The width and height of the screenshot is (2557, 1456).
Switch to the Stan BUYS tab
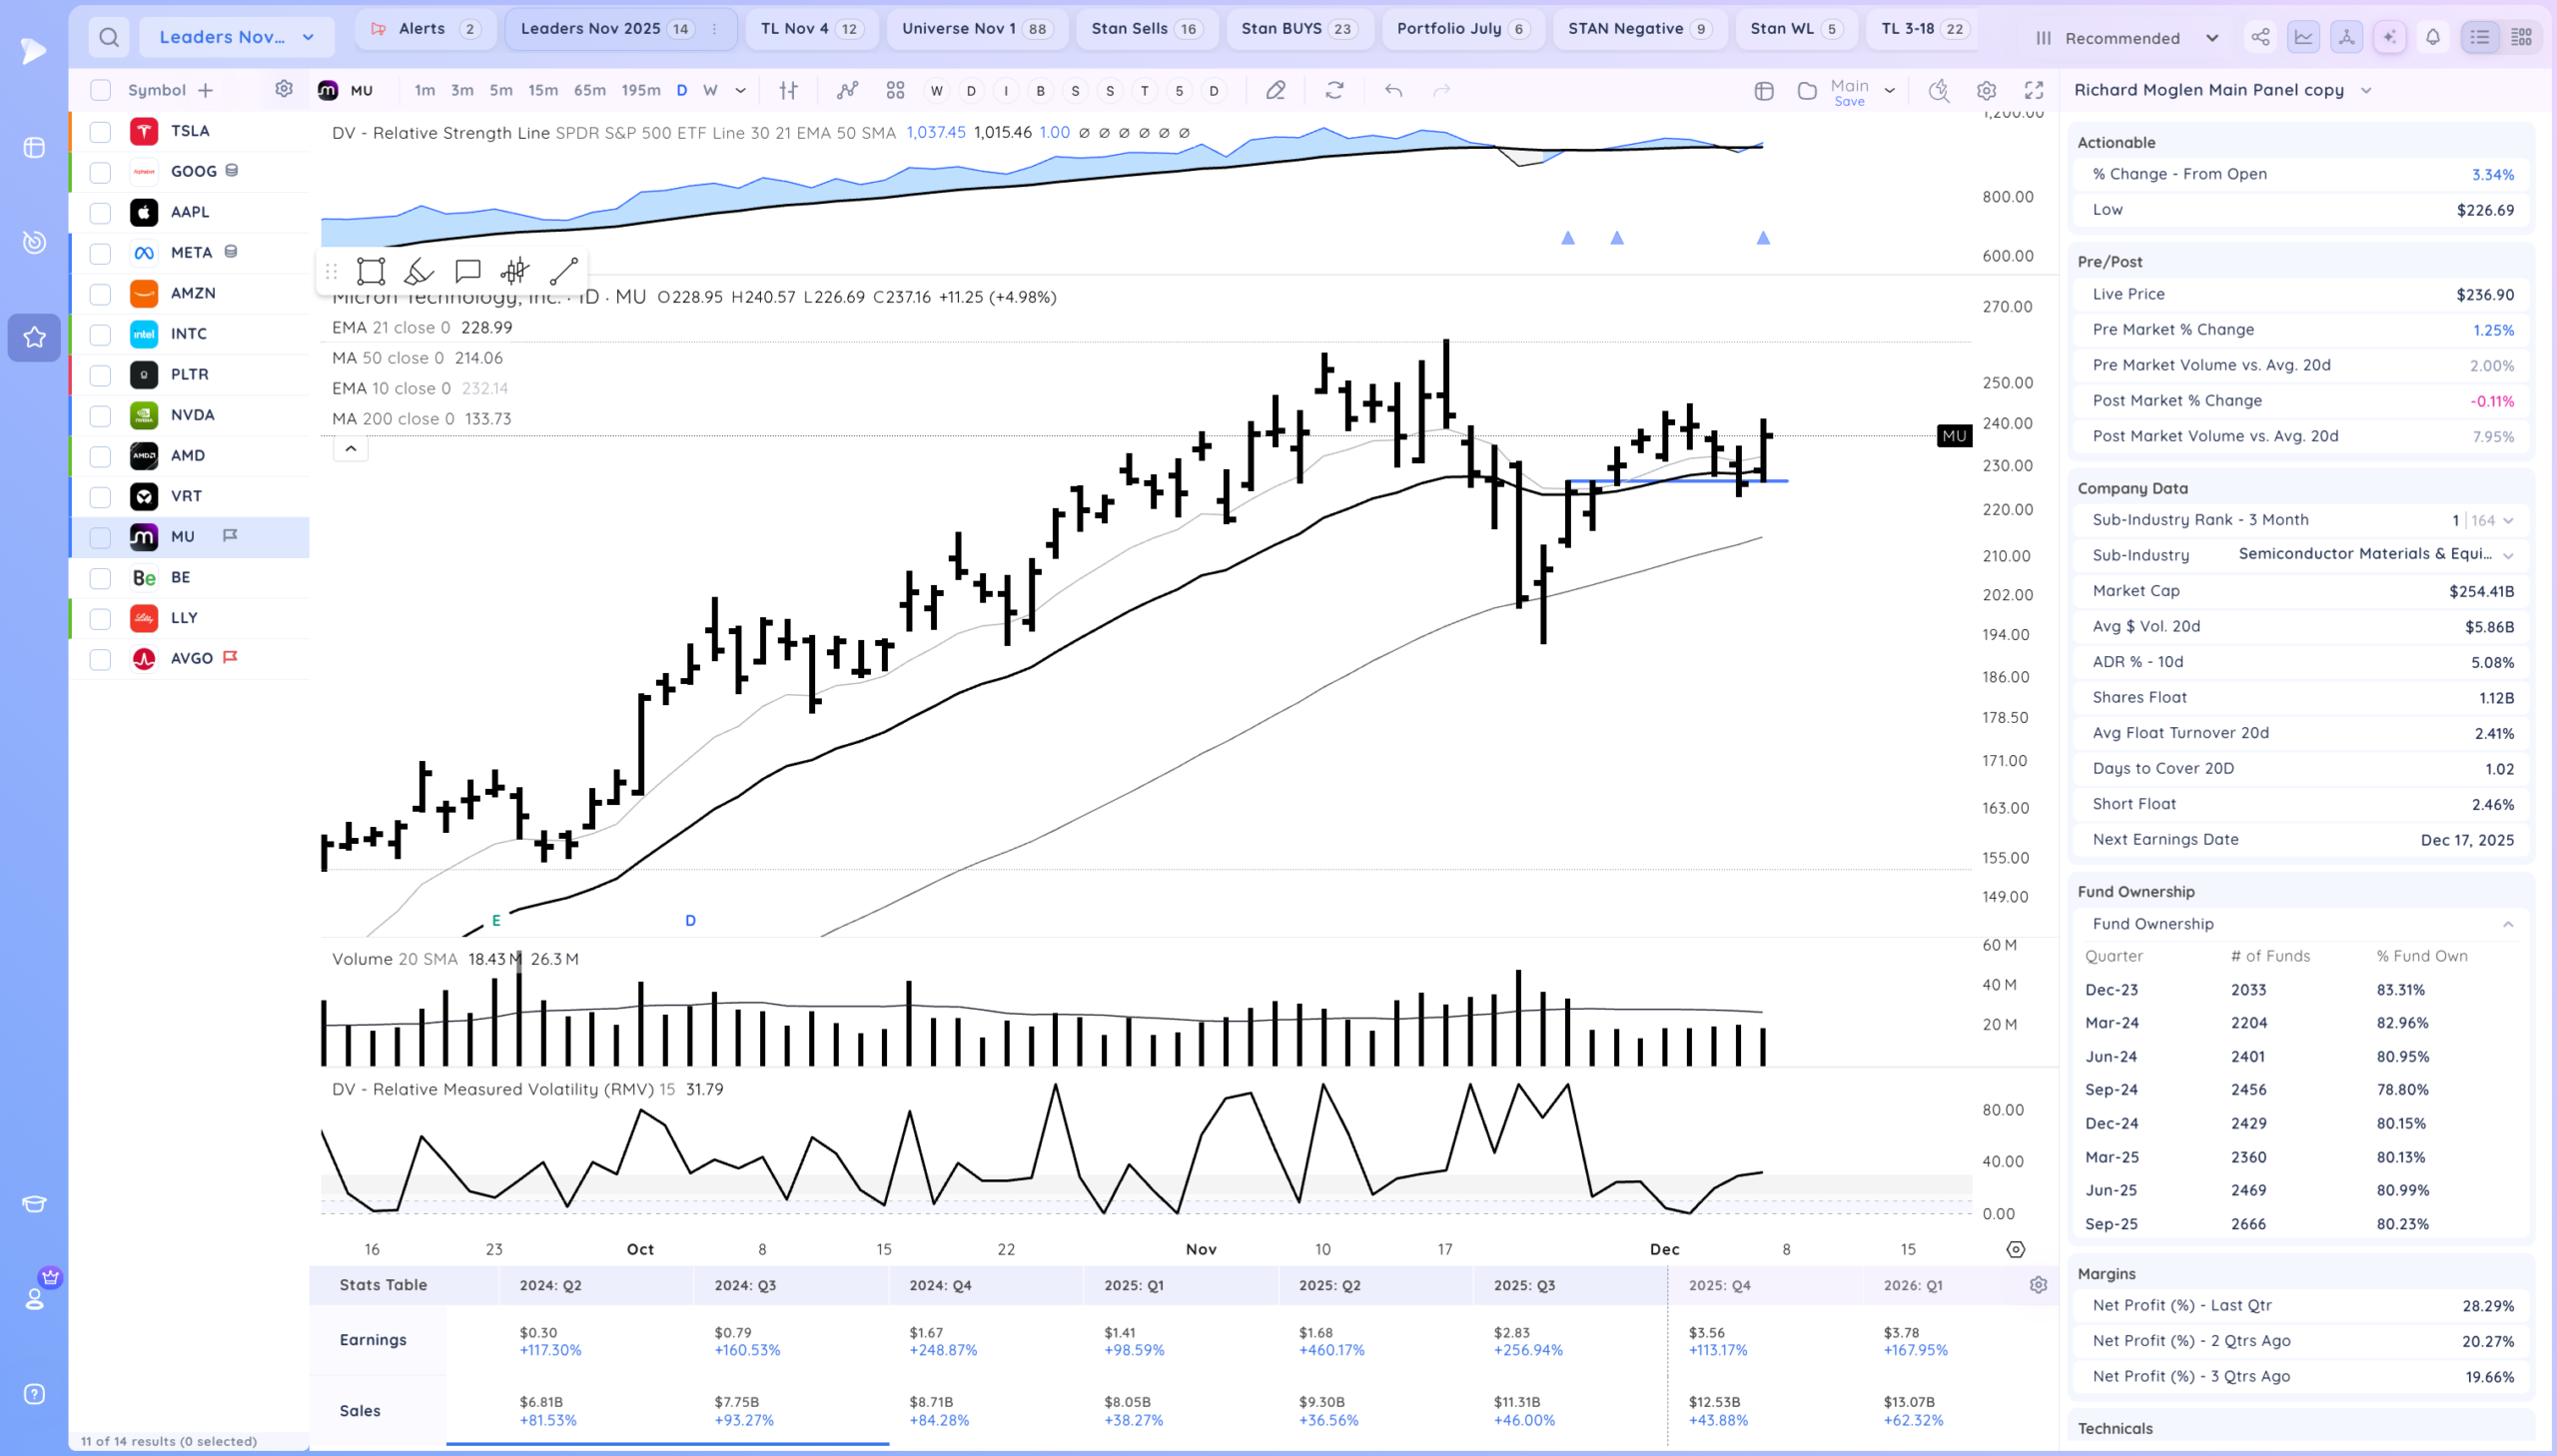(x=1297, y=28)
